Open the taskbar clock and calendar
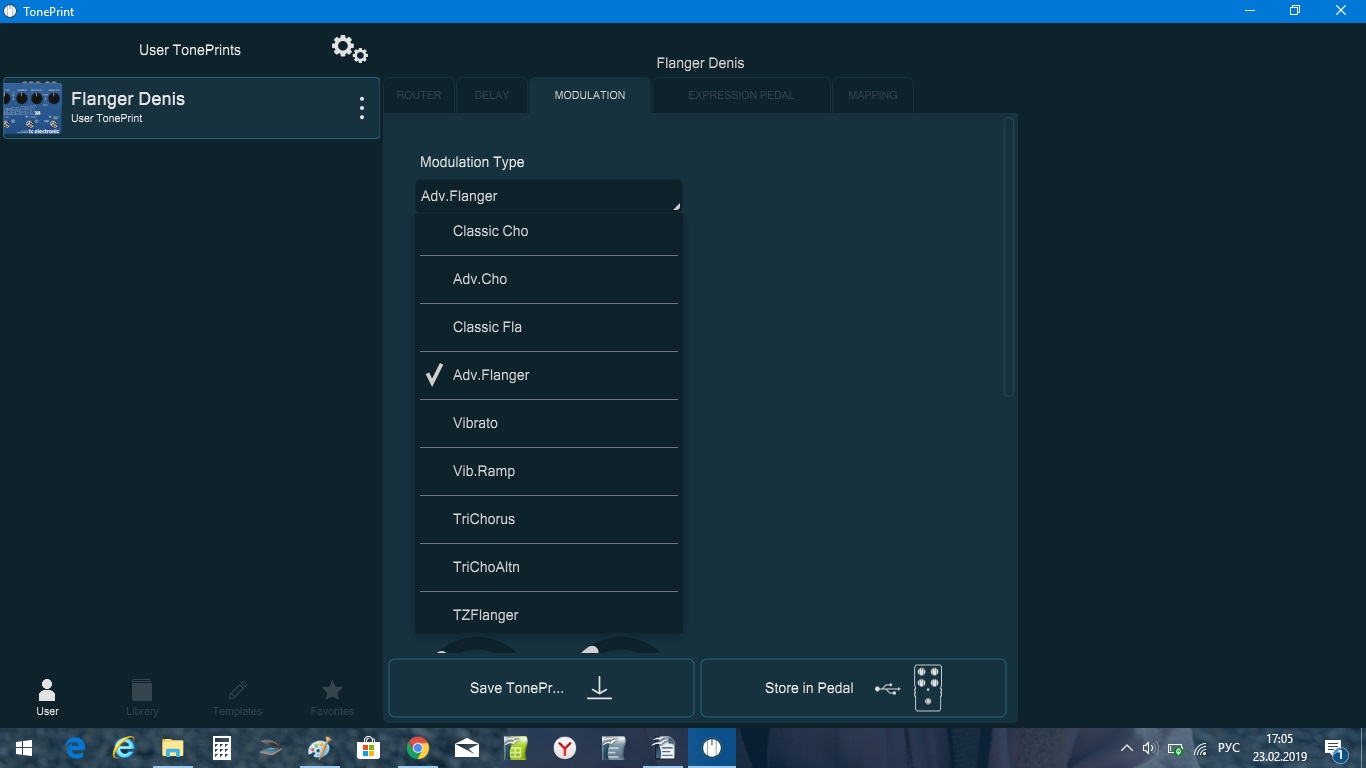The height and width of the screenshot is (768, 1366). click(1279, 748)
